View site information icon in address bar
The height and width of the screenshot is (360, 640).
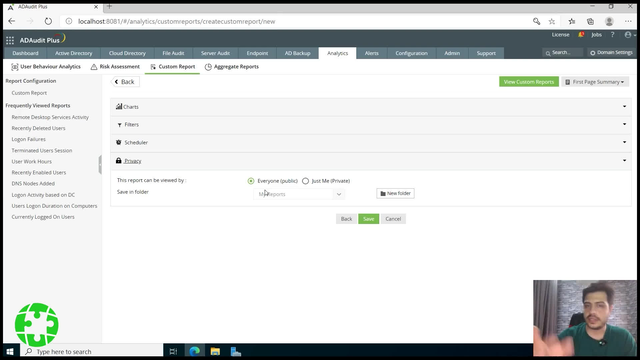coord(69,21)
